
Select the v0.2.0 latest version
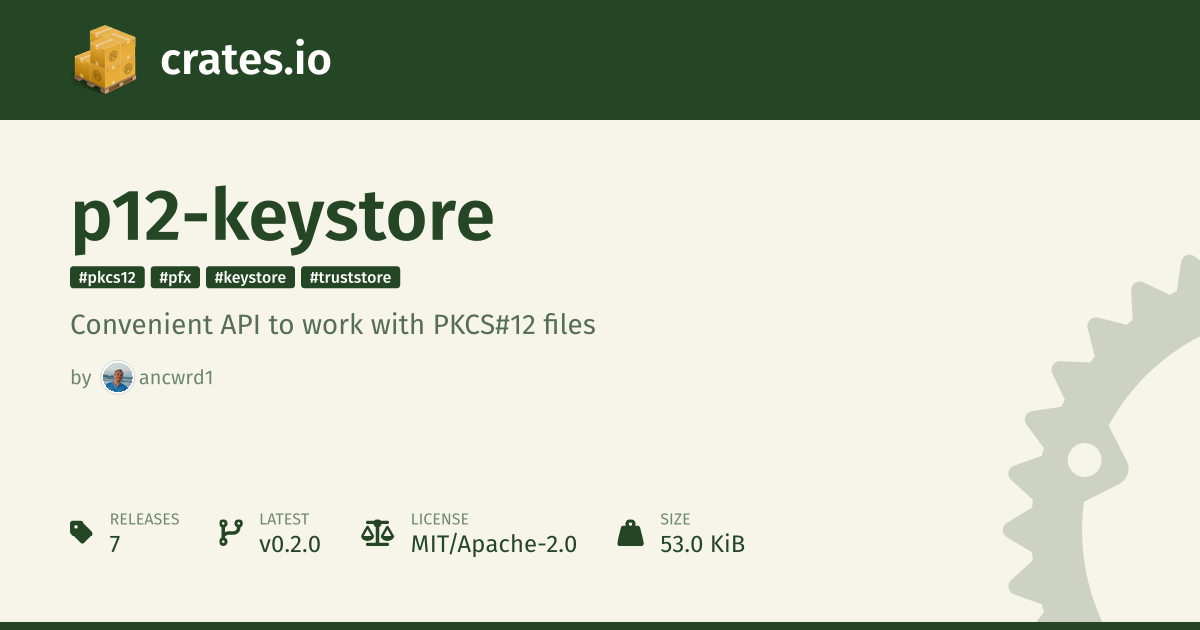pos(289,544)
